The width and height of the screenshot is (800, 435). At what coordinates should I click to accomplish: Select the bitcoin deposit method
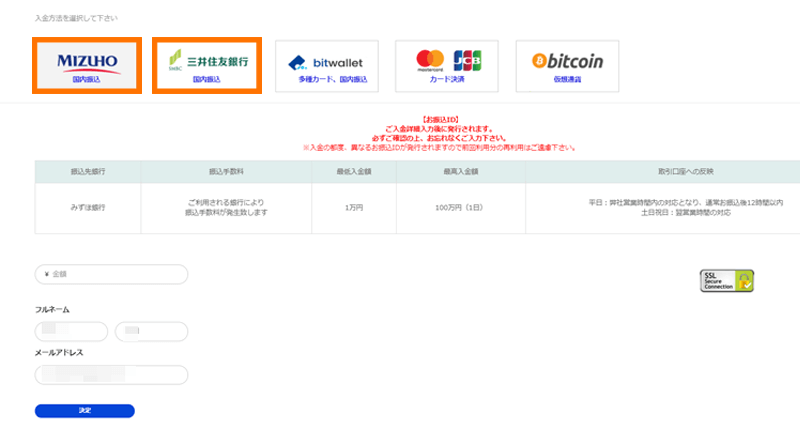567,66
